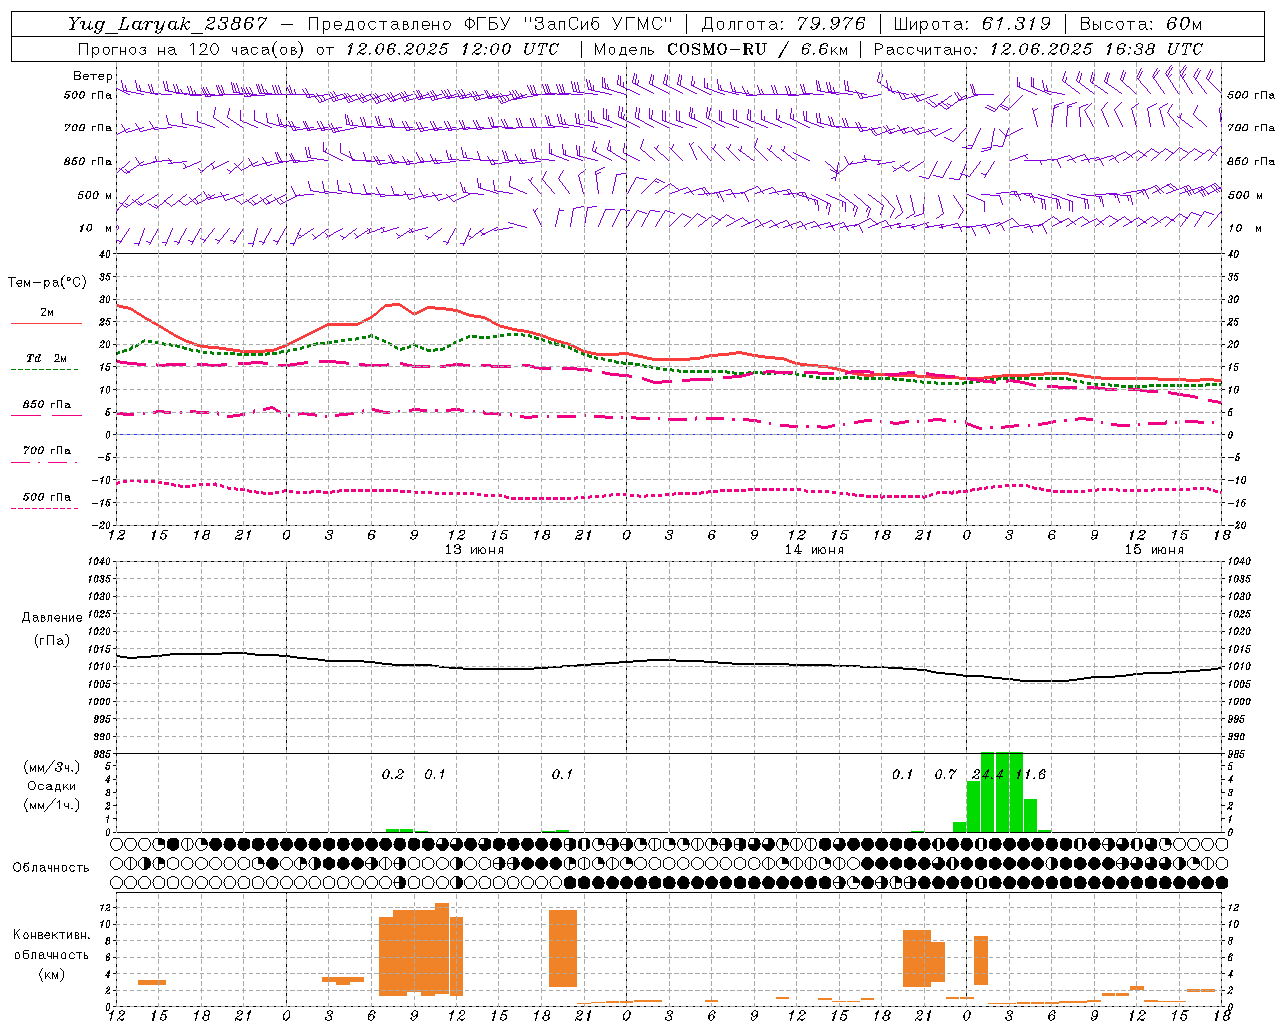Click the 700 гПа temperature legend entry

point(47,450)
